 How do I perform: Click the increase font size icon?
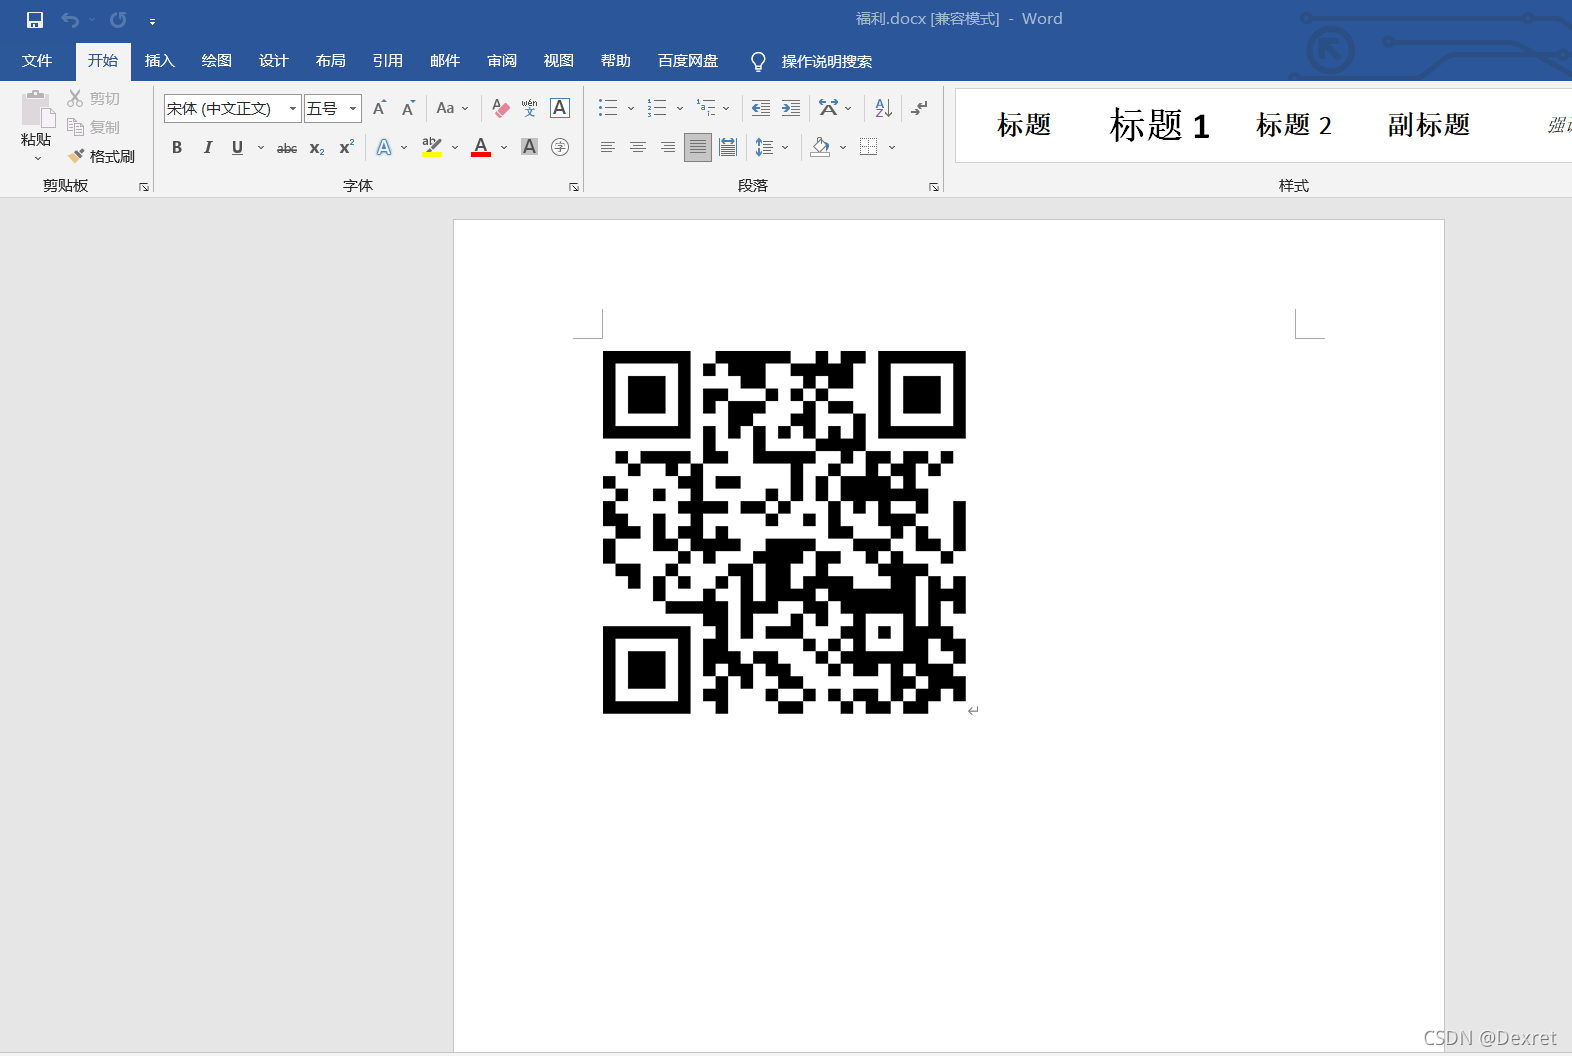380,108
